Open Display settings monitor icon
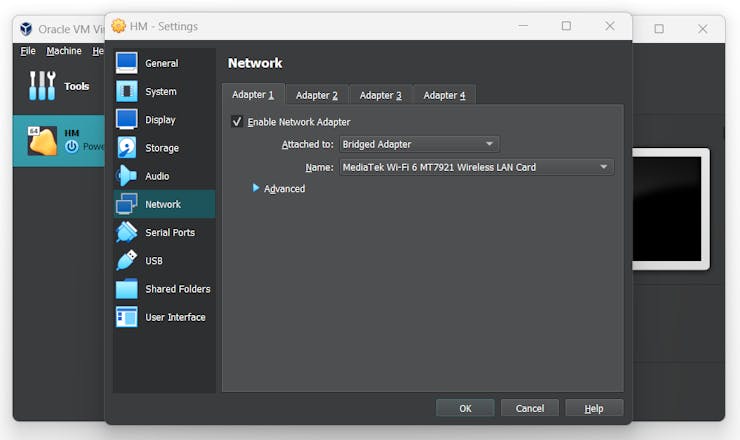This screenshot has width=740, height=440. (127, 119)
